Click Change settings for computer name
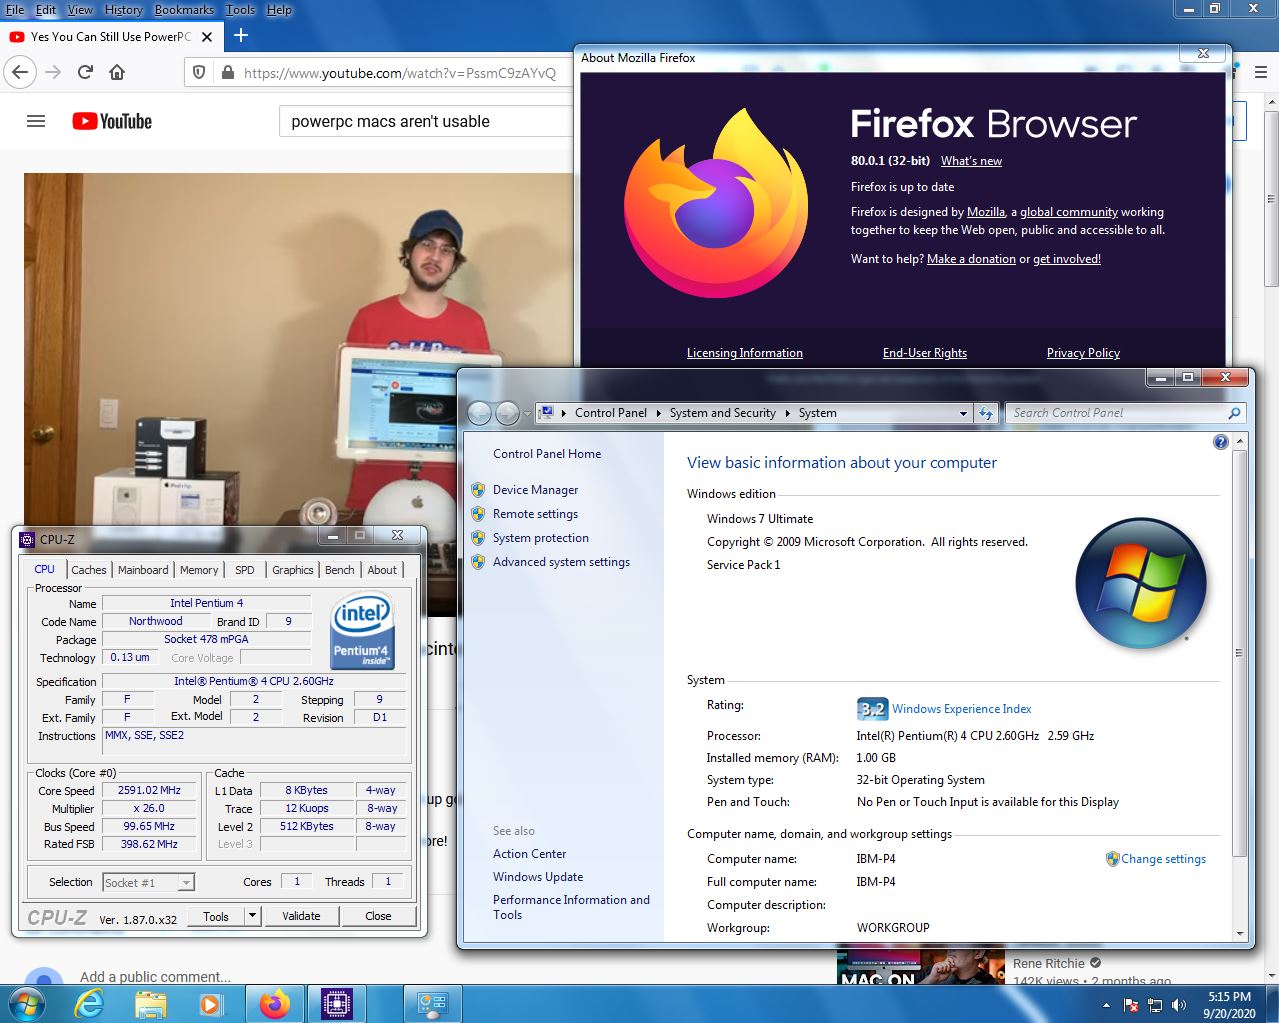This screenshot has height=1023, width=1279. coord(1163,859)
